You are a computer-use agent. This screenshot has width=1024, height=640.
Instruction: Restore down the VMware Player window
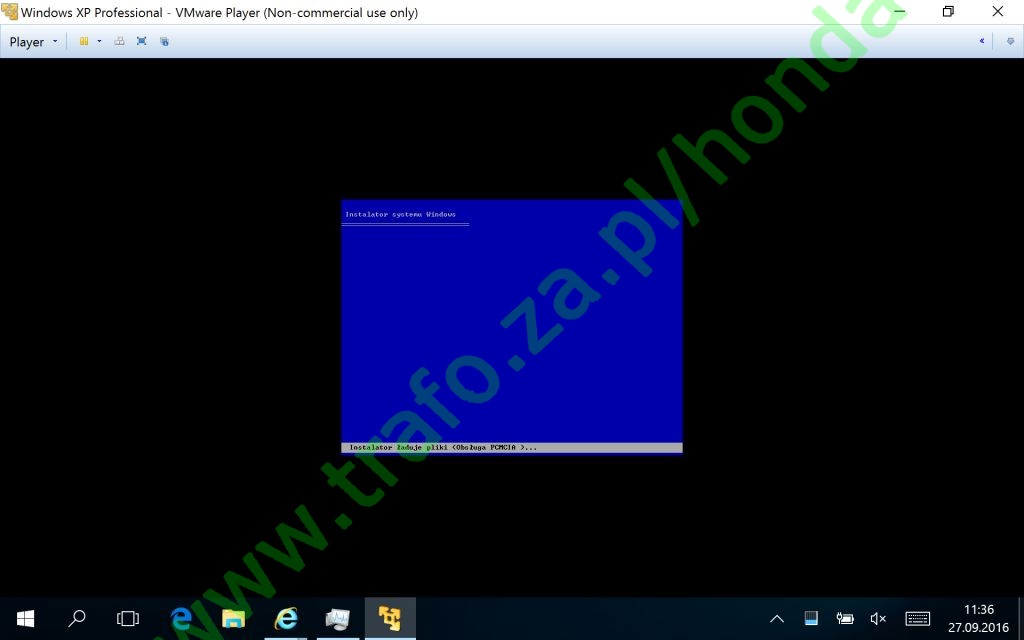pyautogui.click(x=948, y=12)
